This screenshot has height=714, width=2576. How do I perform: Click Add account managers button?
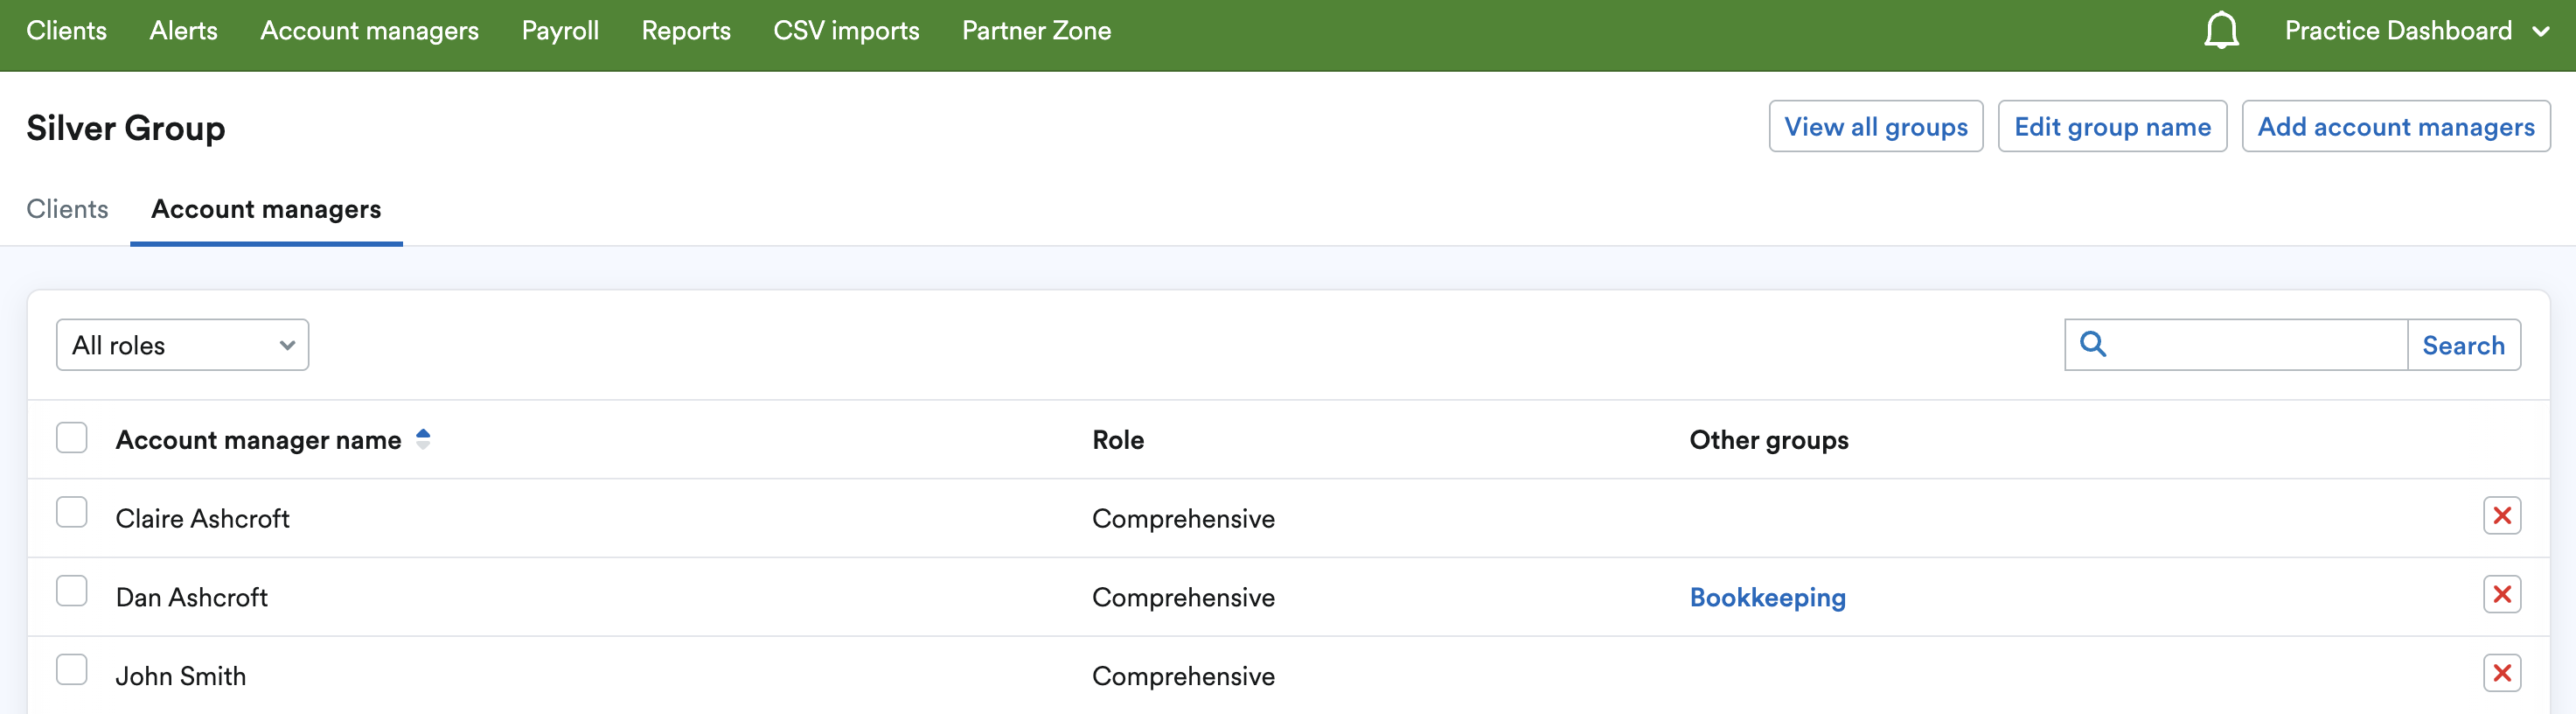[x=2396, y=127]
